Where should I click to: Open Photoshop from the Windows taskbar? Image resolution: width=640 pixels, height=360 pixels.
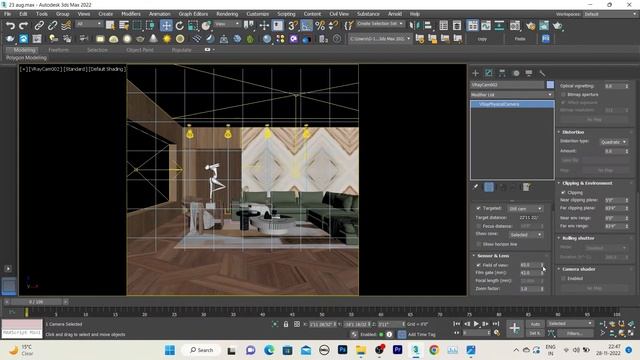[343, 350]
